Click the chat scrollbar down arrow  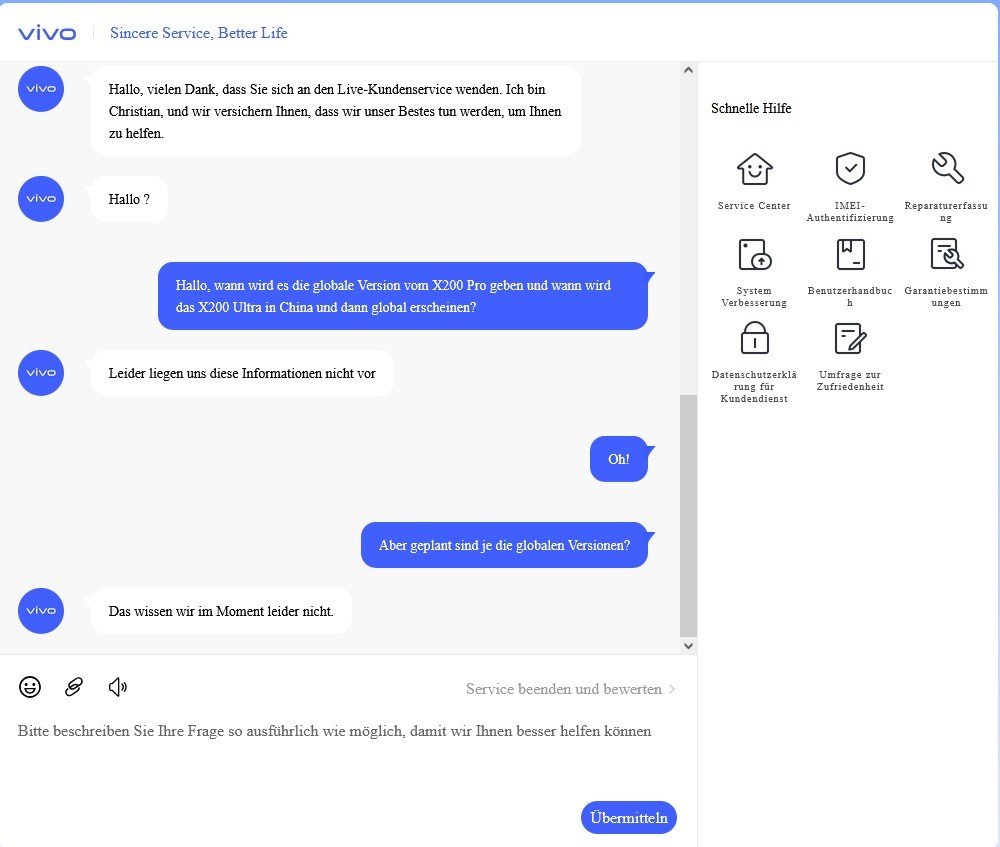[688, 645]
